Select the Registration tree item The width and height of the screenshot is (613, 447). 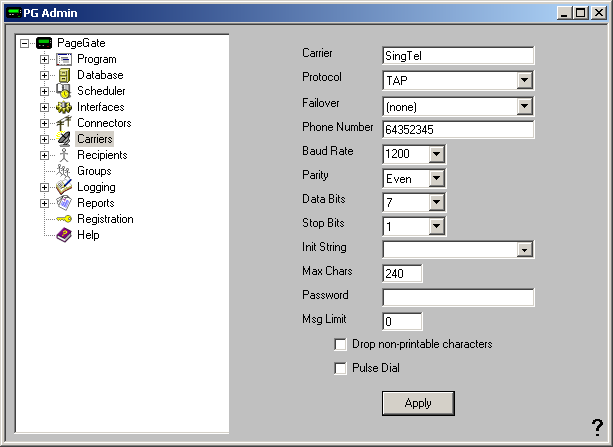click(x=105, y=219)
